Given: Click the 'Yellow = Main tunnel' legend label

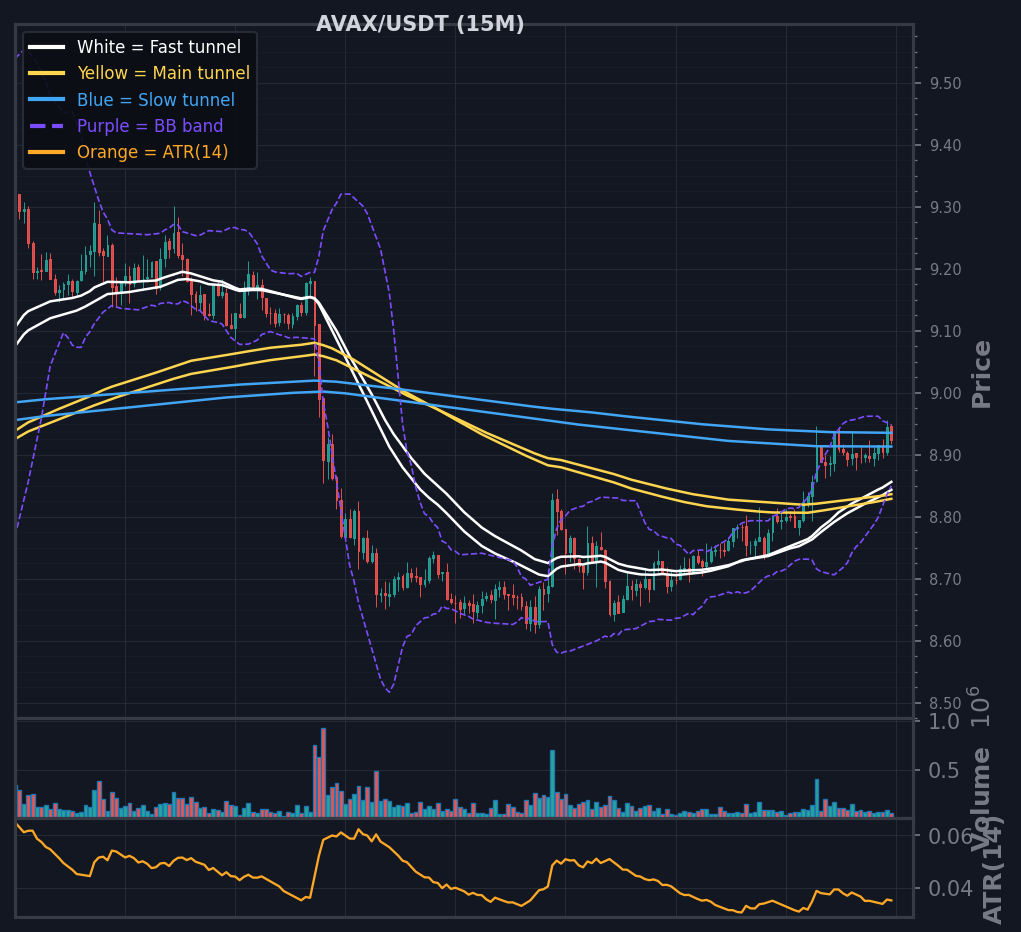Looking at the screenshot, I should 163,73.
